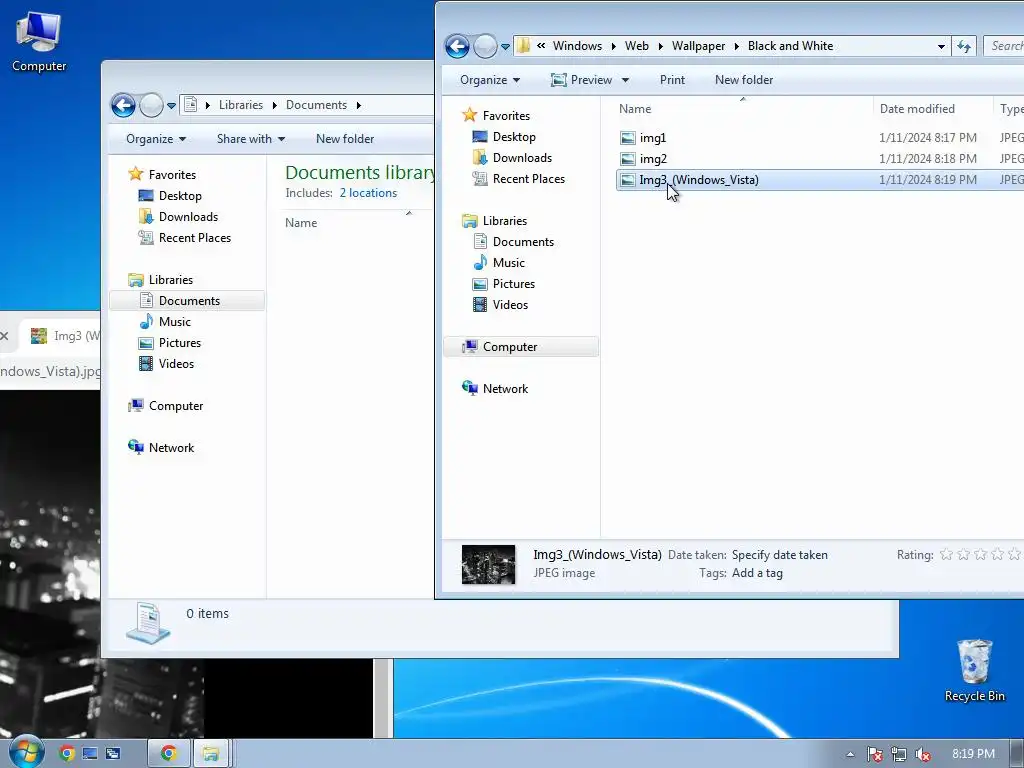This screenshot has height=768, width=1024.
Task: Click the Windows Start orb
Action: coord(25,752)
